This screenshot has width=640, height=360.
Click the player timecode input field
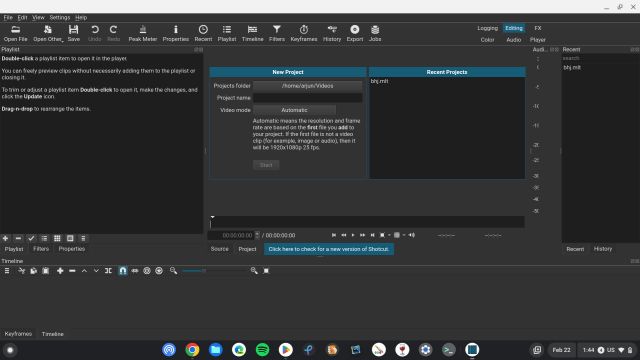234,236
